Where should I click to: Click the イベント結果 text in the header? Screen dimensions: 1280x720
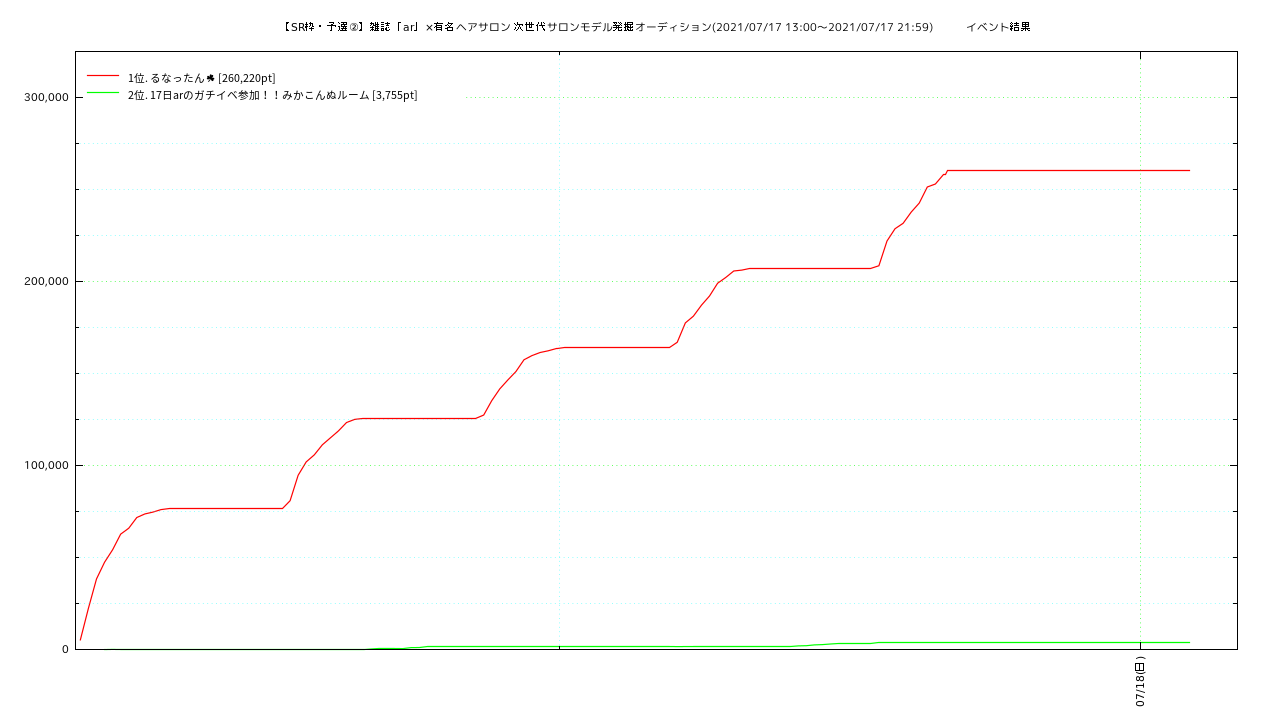point(998,27)
